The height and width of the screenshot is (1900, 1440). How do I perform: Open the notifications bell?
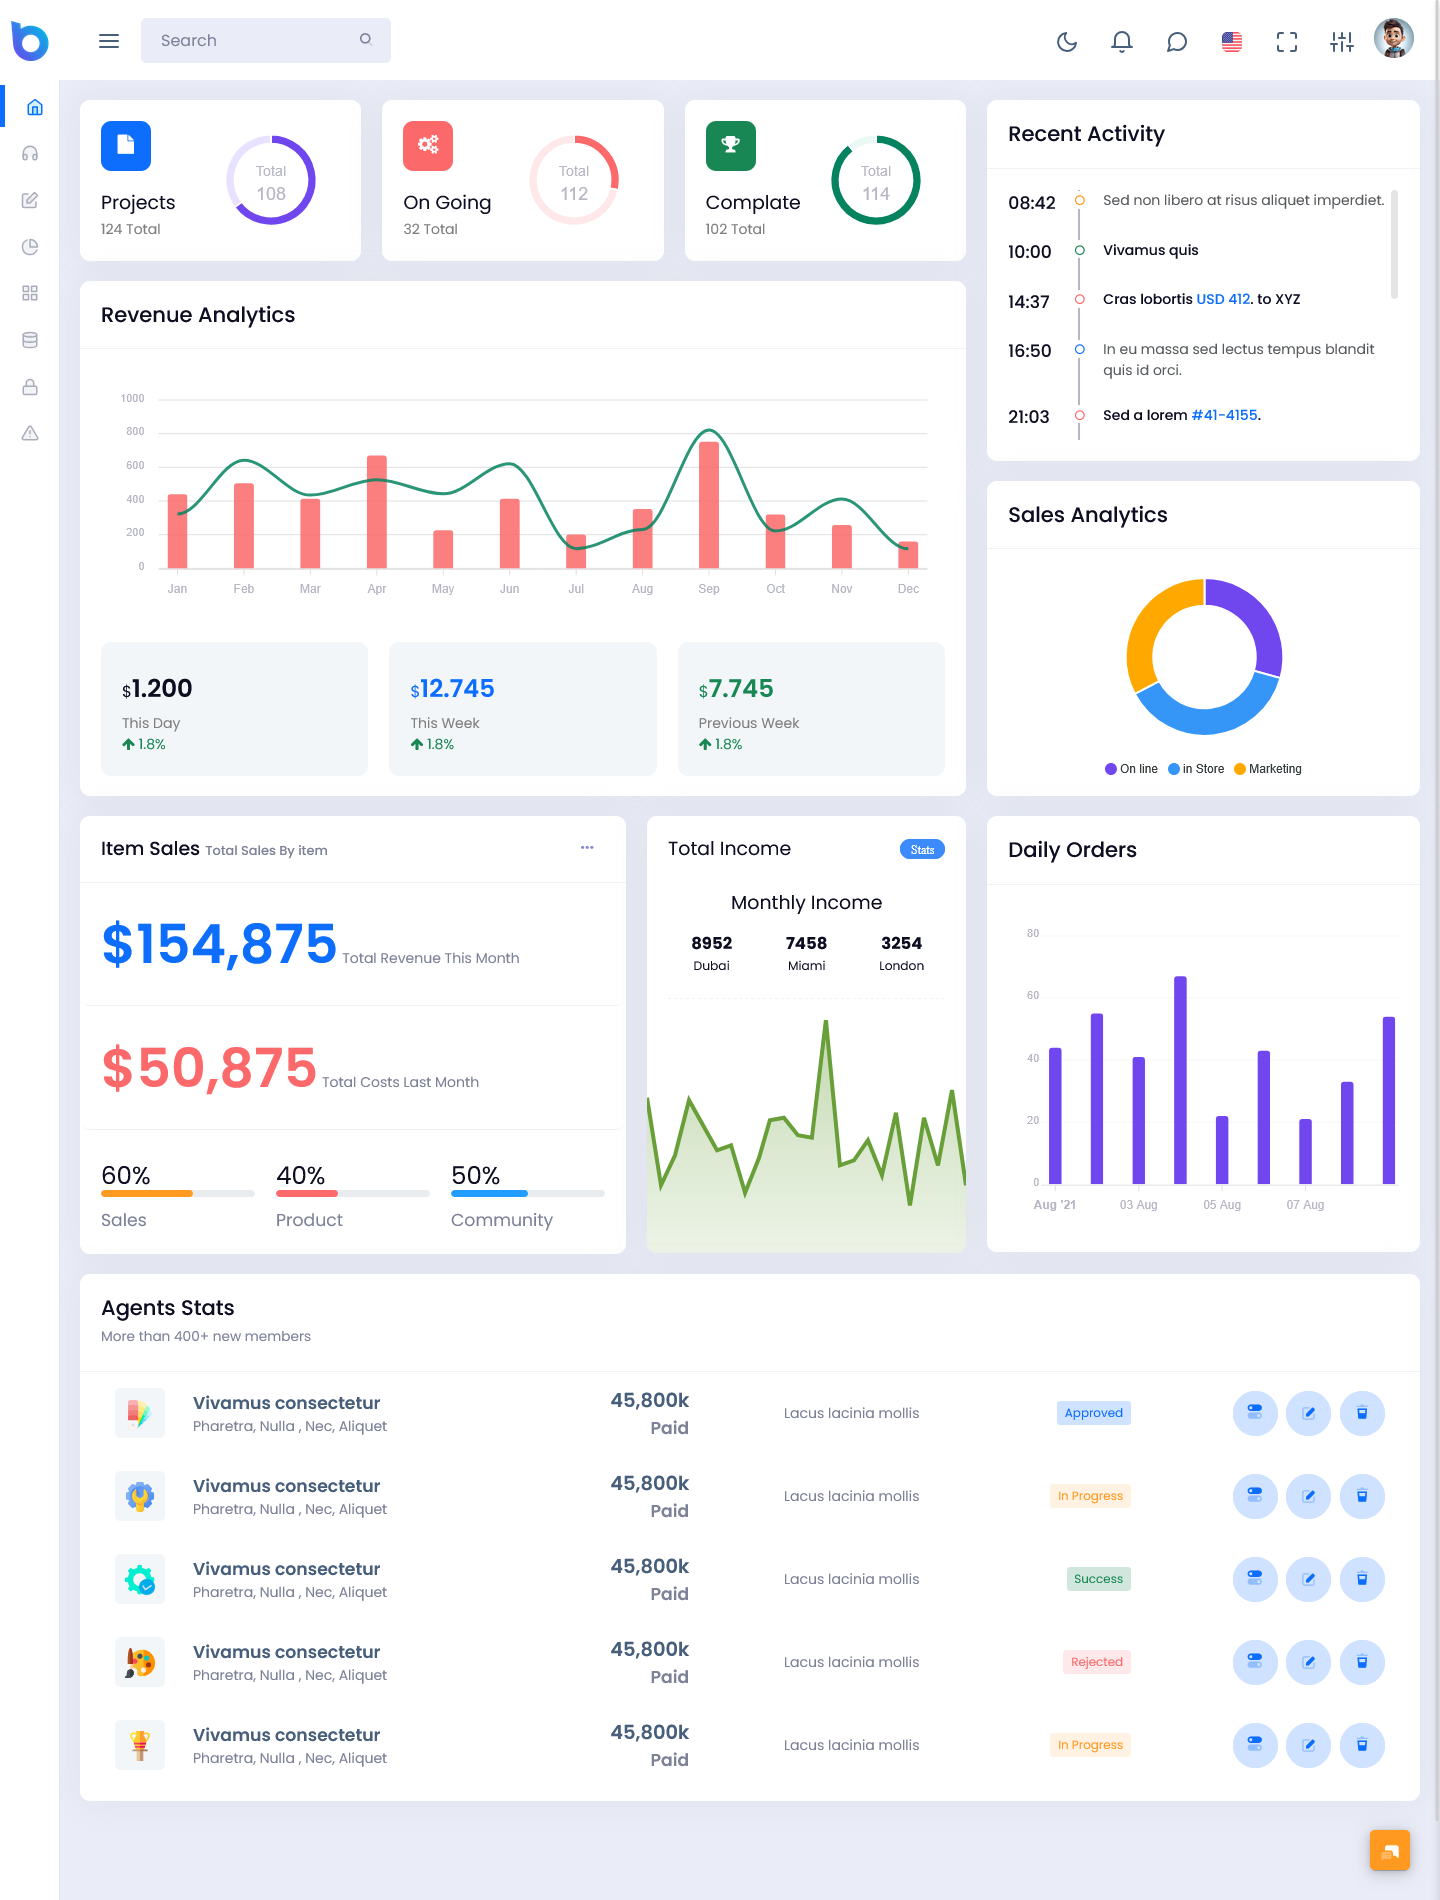click(1122, 42)
